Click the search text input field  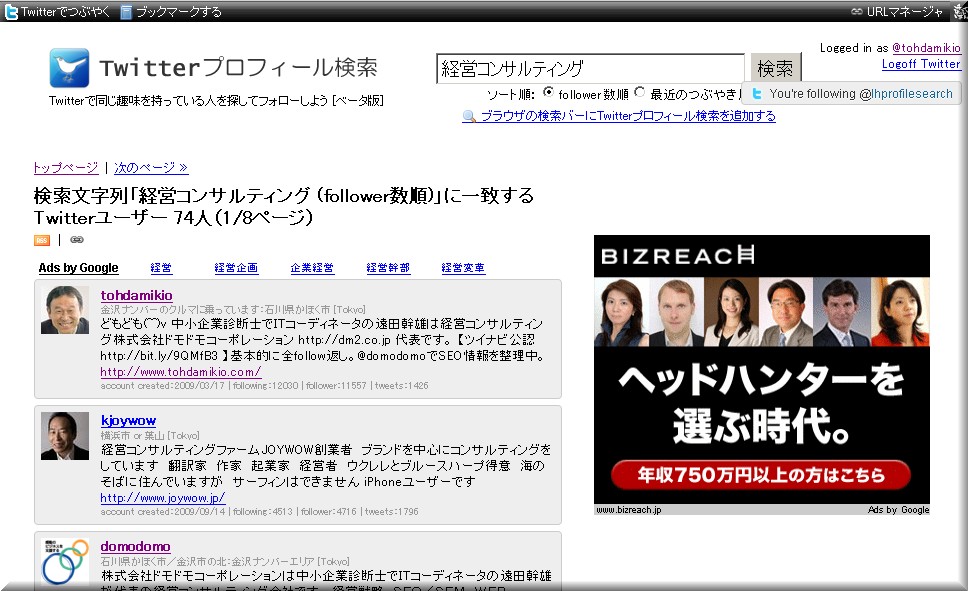click(590, 69)
